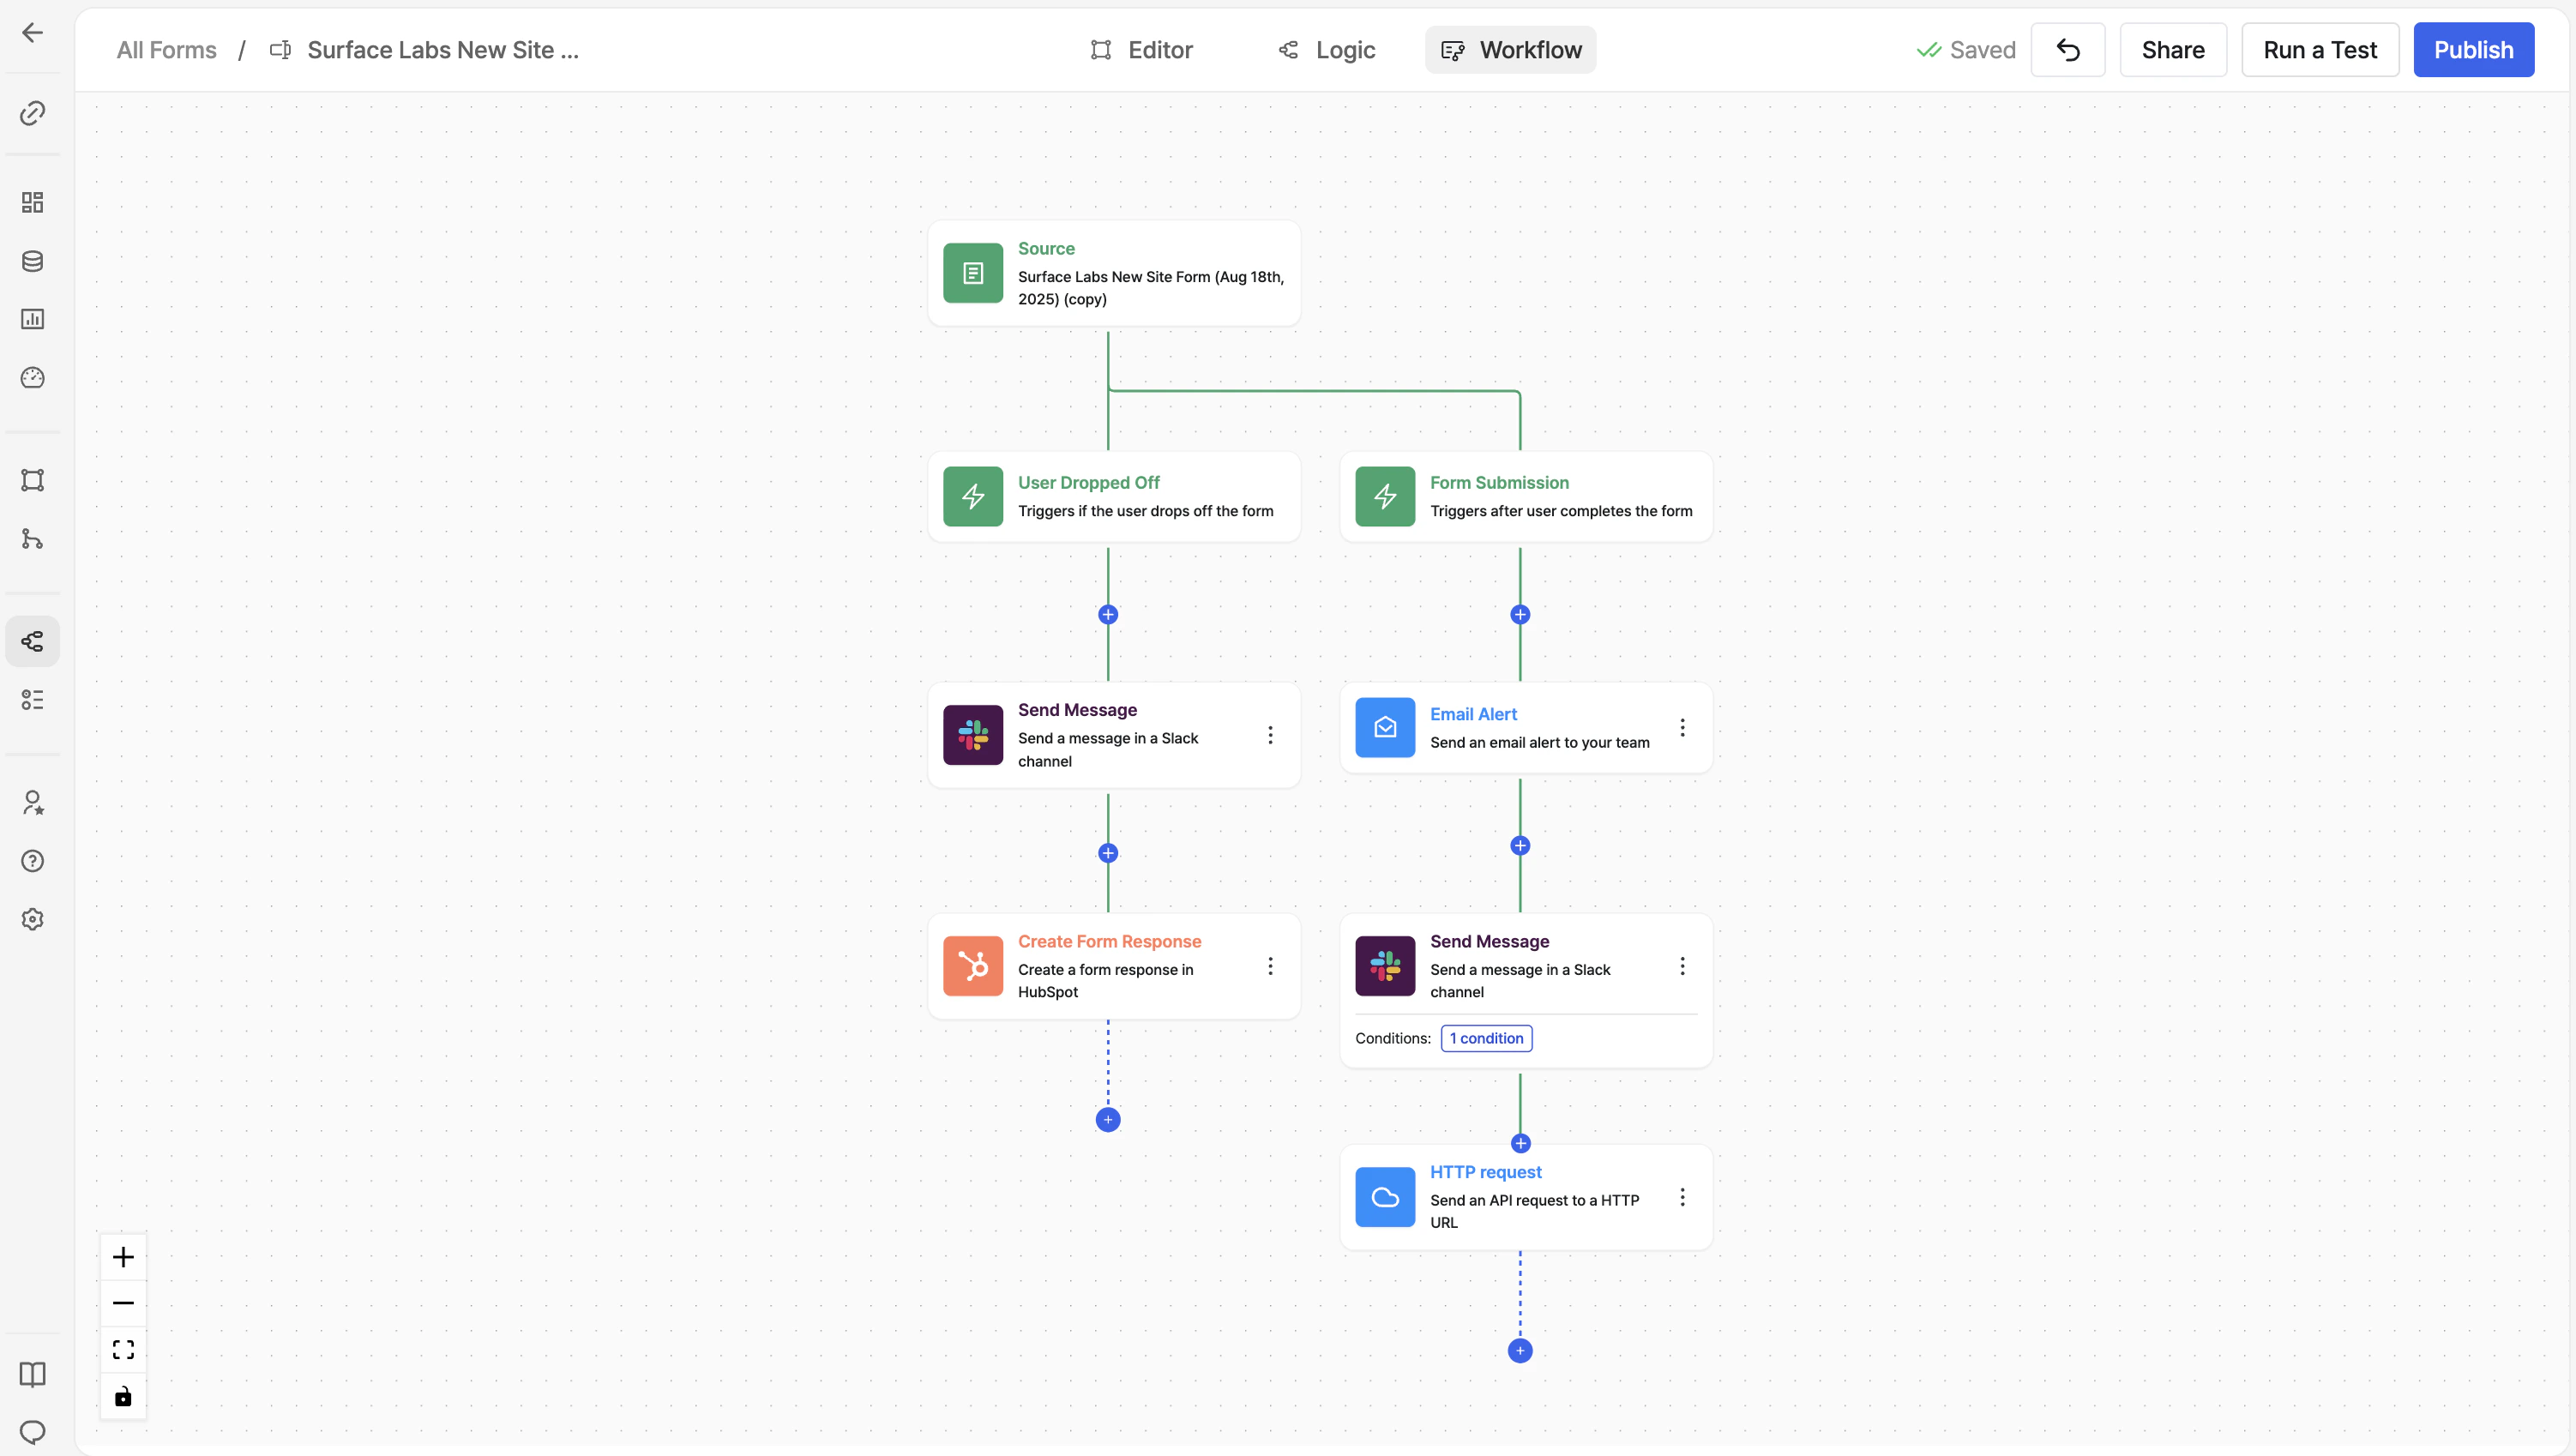Image resolution: width=2576 pixels, height=1456 pixels.
Task: Open the bar chart analytics icon
Action: [33, 319]
